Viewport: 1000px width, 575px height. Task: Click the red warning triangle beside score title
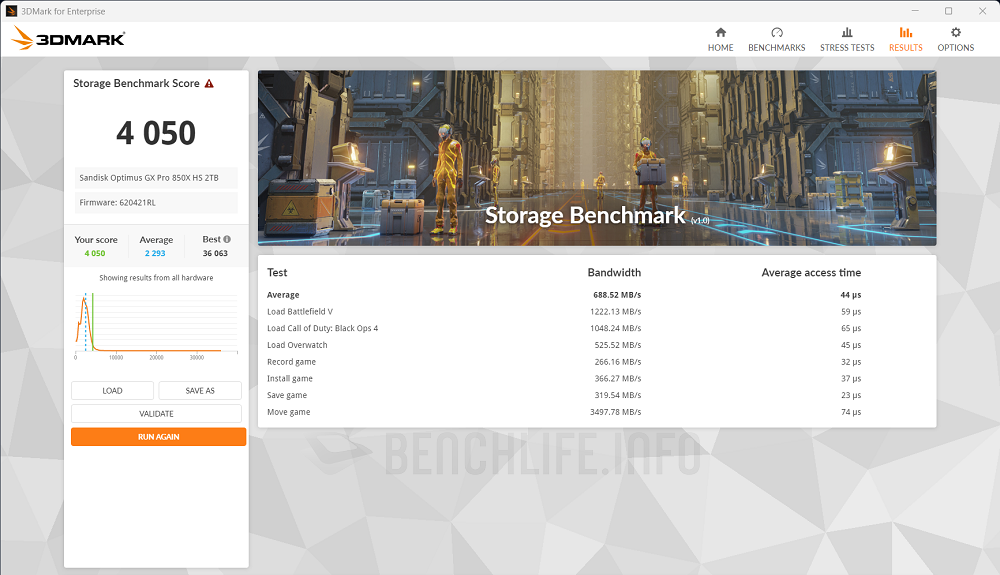(209, 84)
